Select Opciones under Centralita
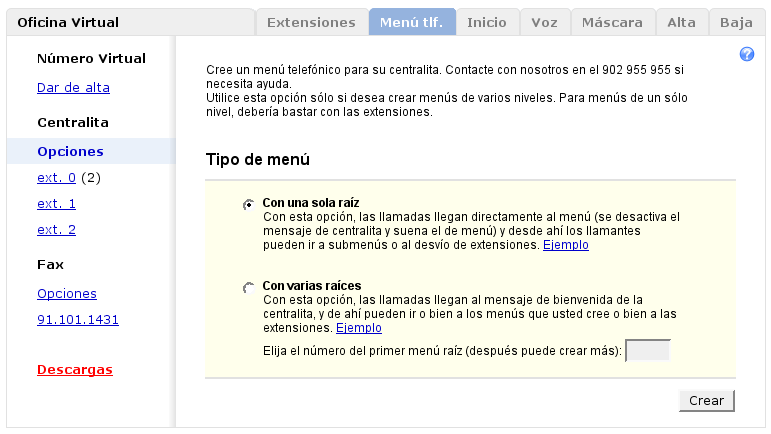 point(70,152)
